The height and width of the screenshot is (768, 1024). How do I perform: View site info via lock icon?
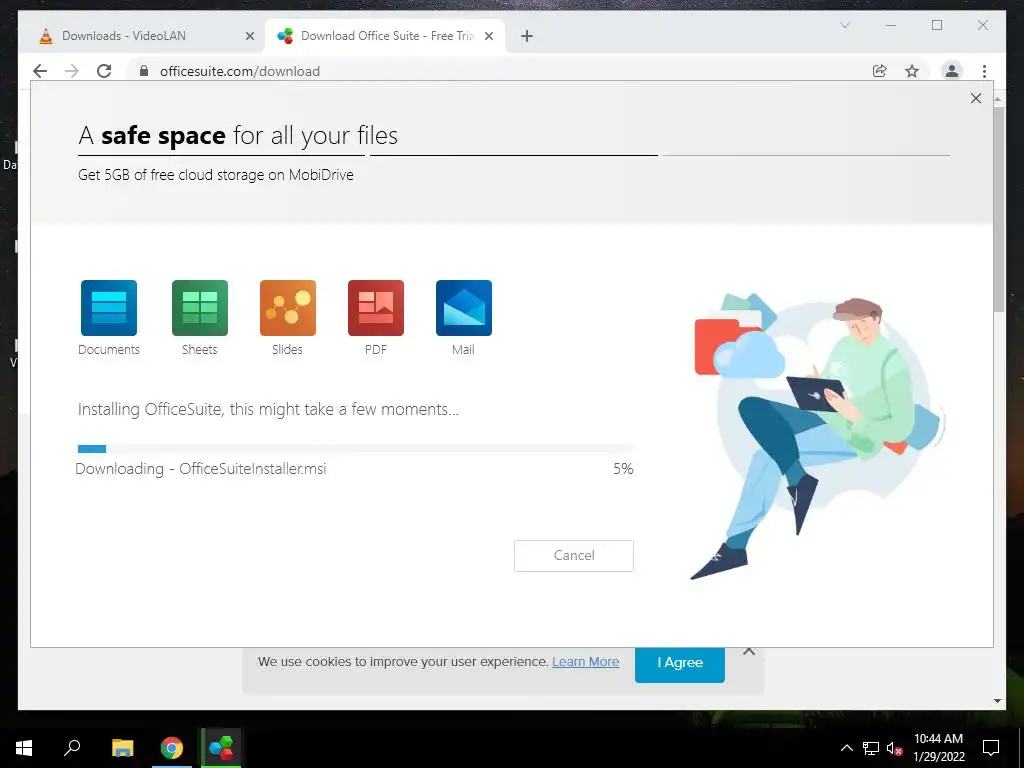144,71
